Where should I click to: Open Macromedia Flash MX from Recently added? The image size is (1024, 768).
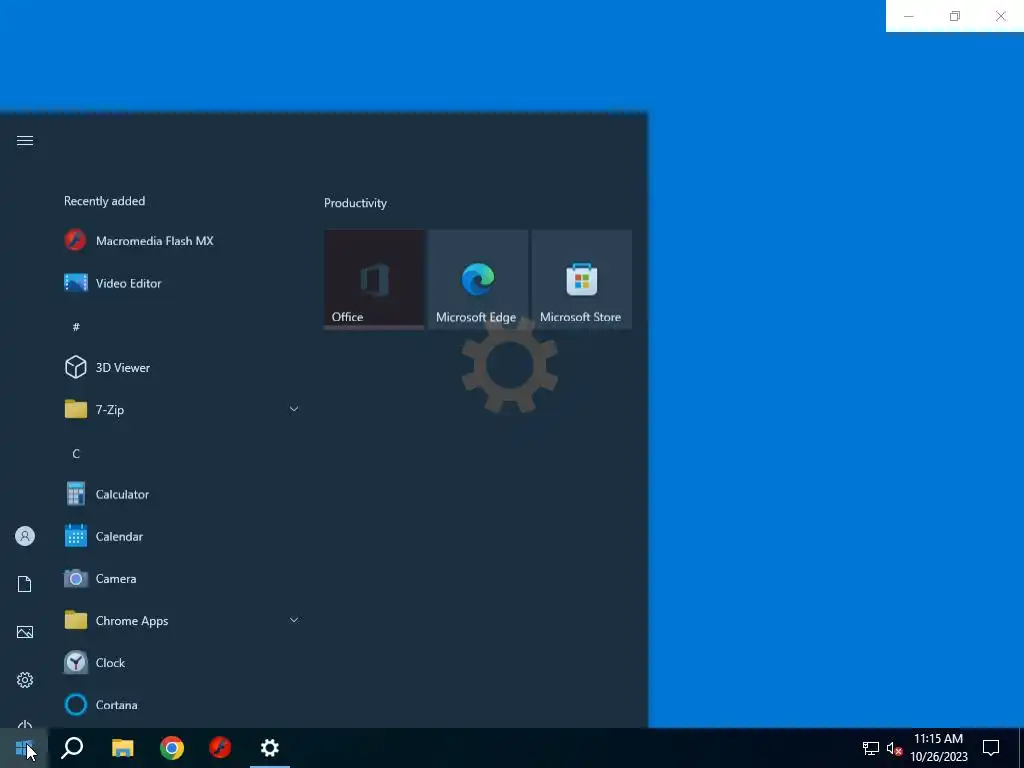pyautogui.click(x=182, y=241)
